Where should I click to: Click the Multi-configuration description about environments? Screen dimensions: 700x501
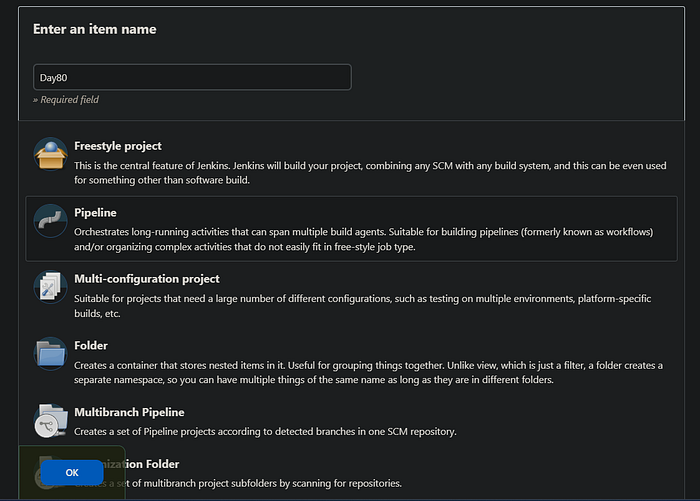point(362,306)
